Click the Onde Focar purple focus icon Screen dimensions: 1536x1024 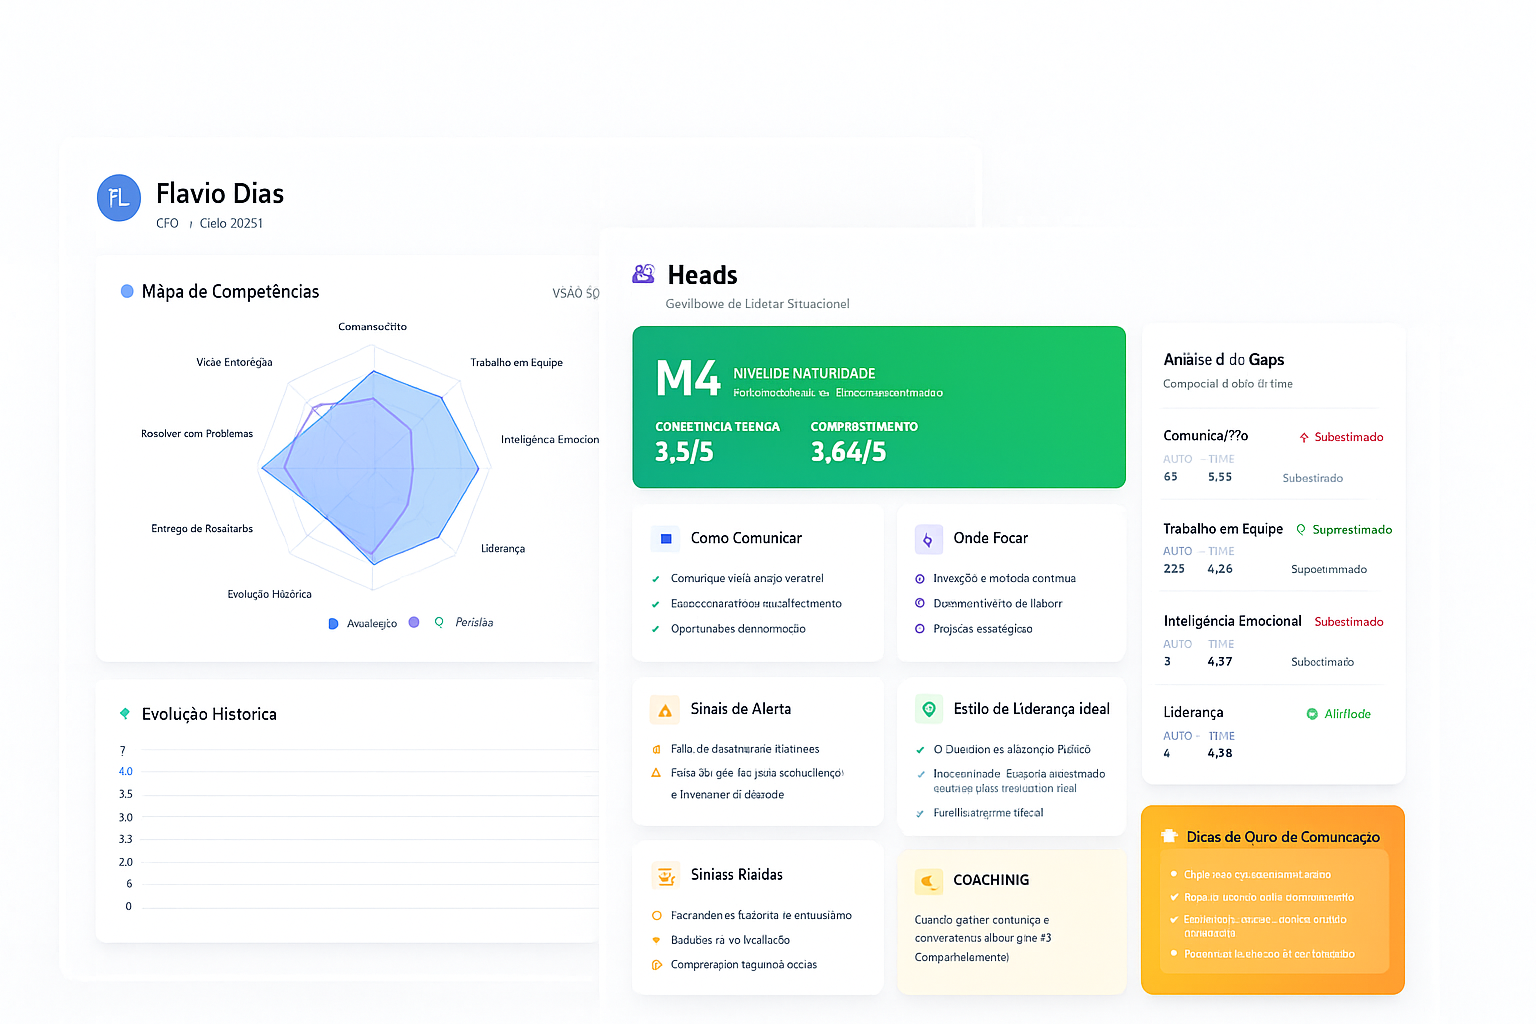pos(928,538)
